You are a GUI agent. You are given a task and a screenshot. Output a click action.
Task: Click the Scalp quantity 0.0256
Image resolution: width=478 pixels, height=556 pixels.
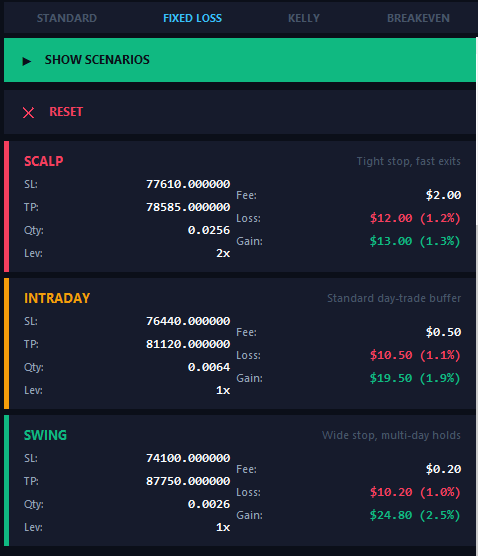point(209,230)
